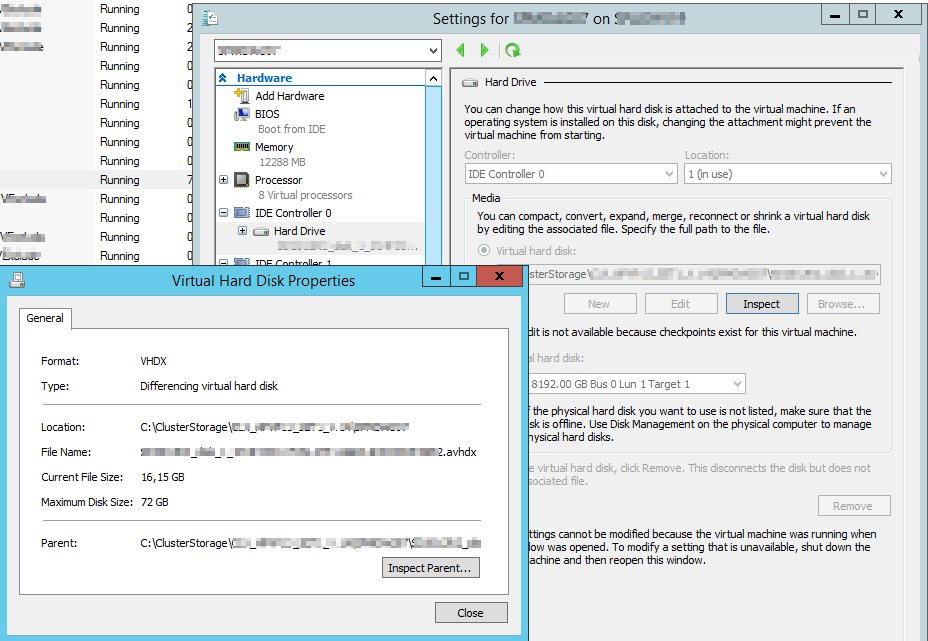The height and width of the screenshot is (641, 928).
Task: Click the hardware tree scrollbar up arrow
Action: pos(433,78)
